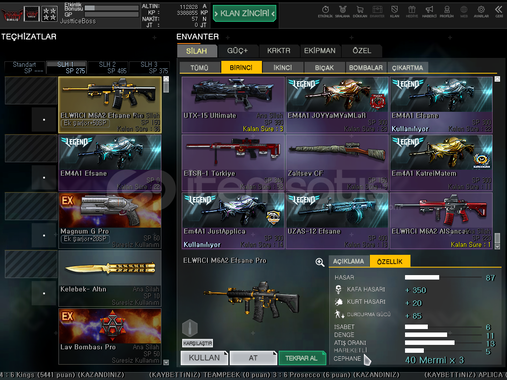Open the Etkinlik stopwatch icon
The image size is (507, 380).
(325, 11)
